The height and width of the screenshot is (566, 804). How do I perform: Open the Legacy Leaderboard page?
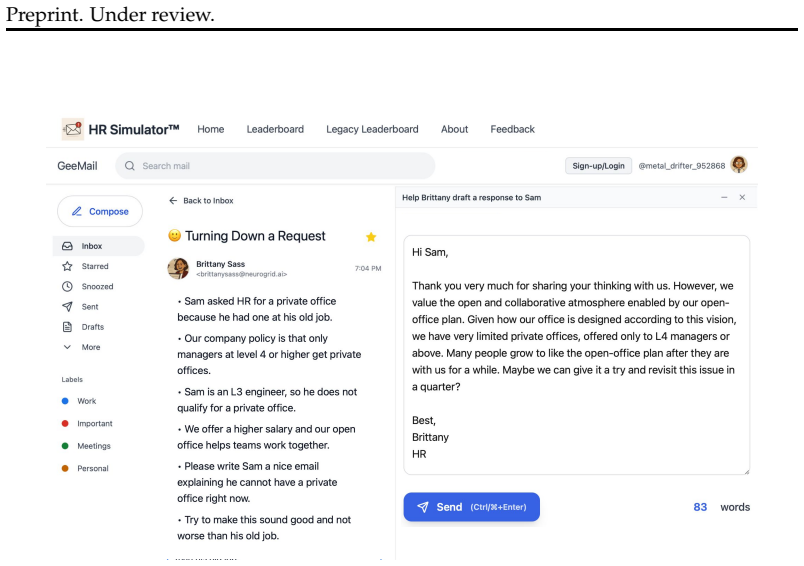[372, 129]
